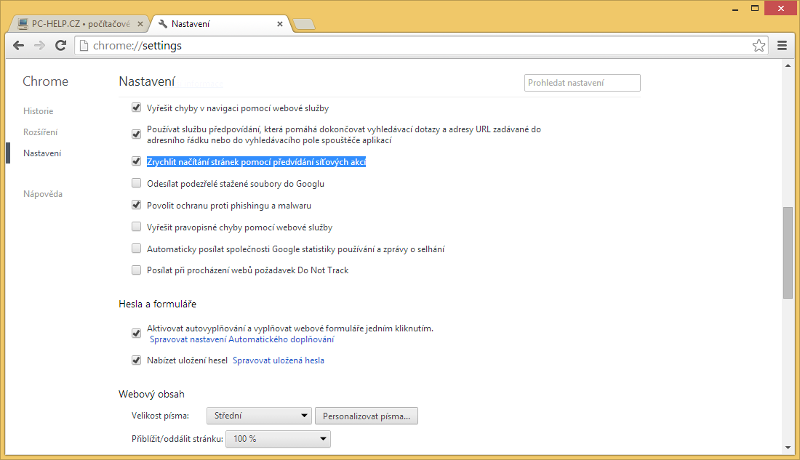
Task: Open Spravovat uložená hesla link
Action: (278, 360)
